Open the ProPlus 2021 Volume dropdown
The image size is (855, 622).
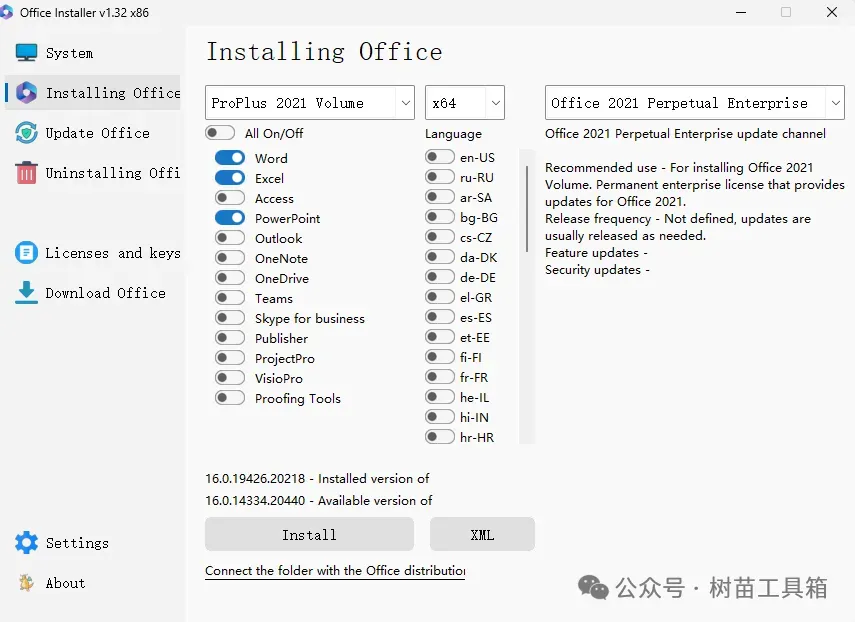[310, 102]
